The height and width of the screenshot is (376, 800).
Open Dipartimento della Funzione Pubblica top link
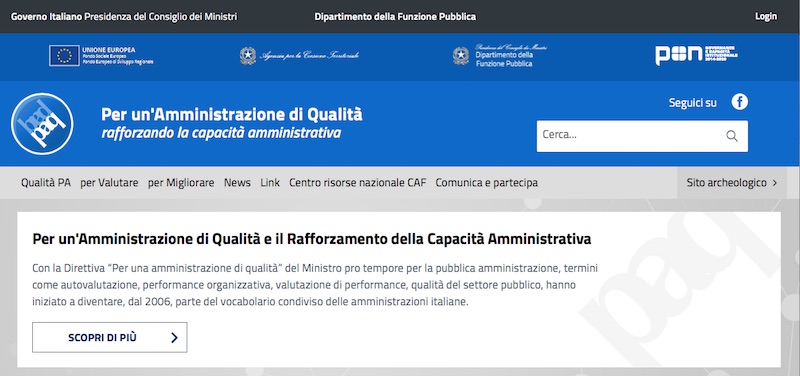tap(395, 16)
